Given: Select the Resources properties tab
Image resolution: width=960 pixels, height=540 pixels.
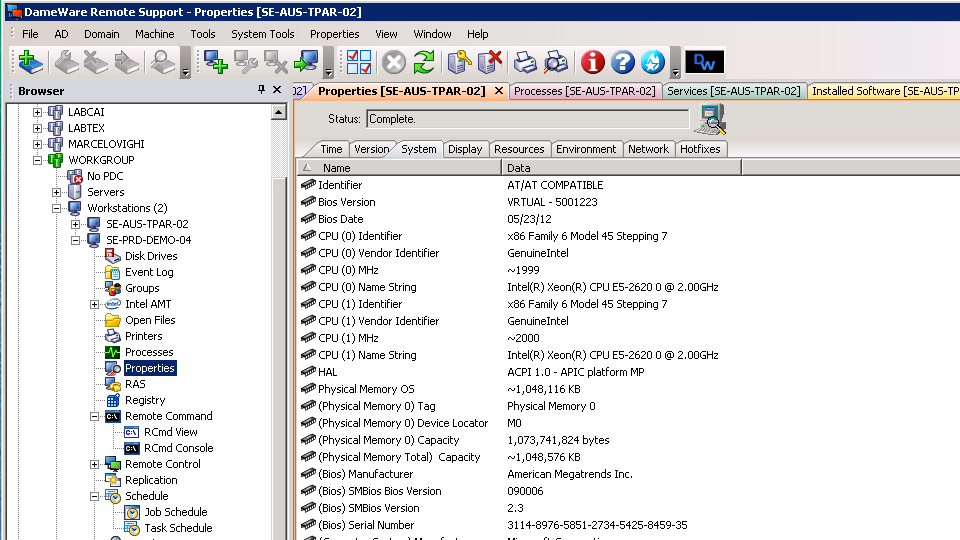Looking at the screenshot, I should [x=519, y=149].
